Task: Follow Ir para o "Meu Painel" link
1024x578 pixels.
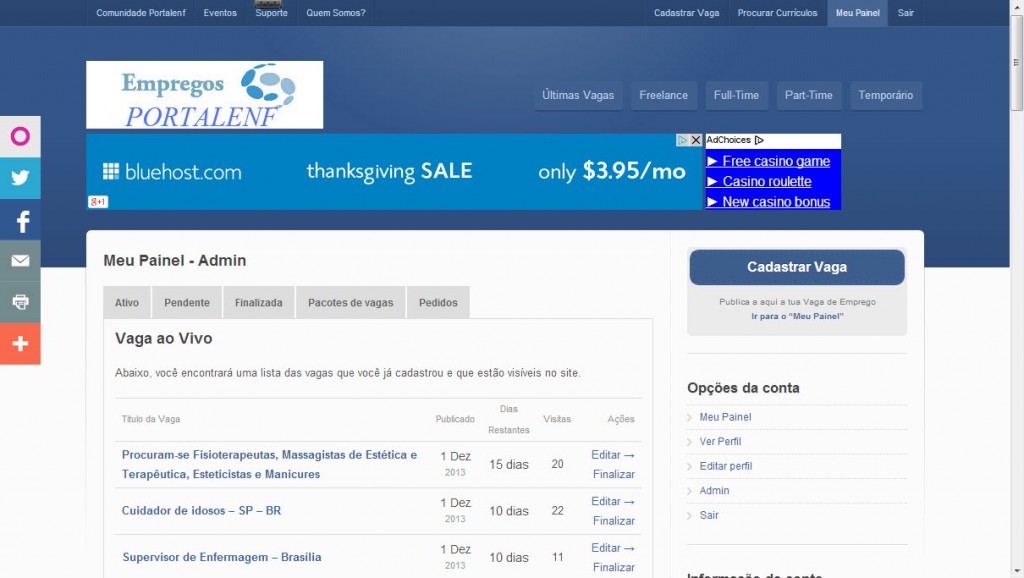Action: click(797, 316)
